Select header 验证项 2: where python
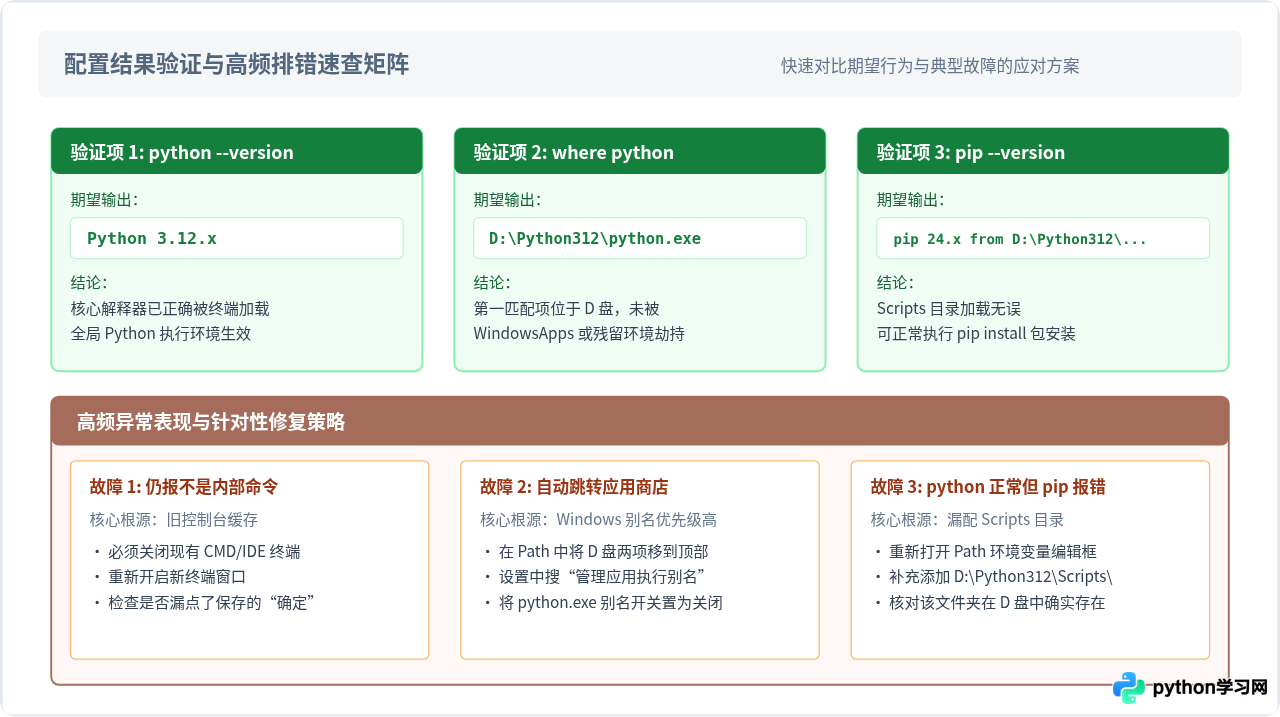This screenshot has height=717, width=1280. (640, 151)
